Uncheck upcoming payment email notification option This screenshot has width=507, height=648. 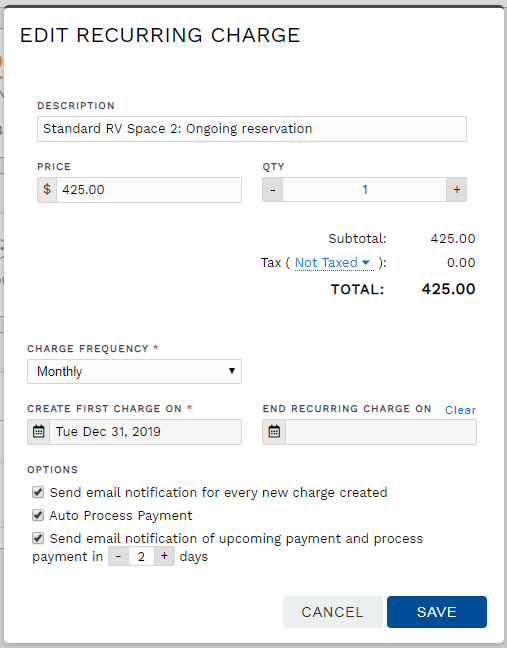(x=38, y=538)
